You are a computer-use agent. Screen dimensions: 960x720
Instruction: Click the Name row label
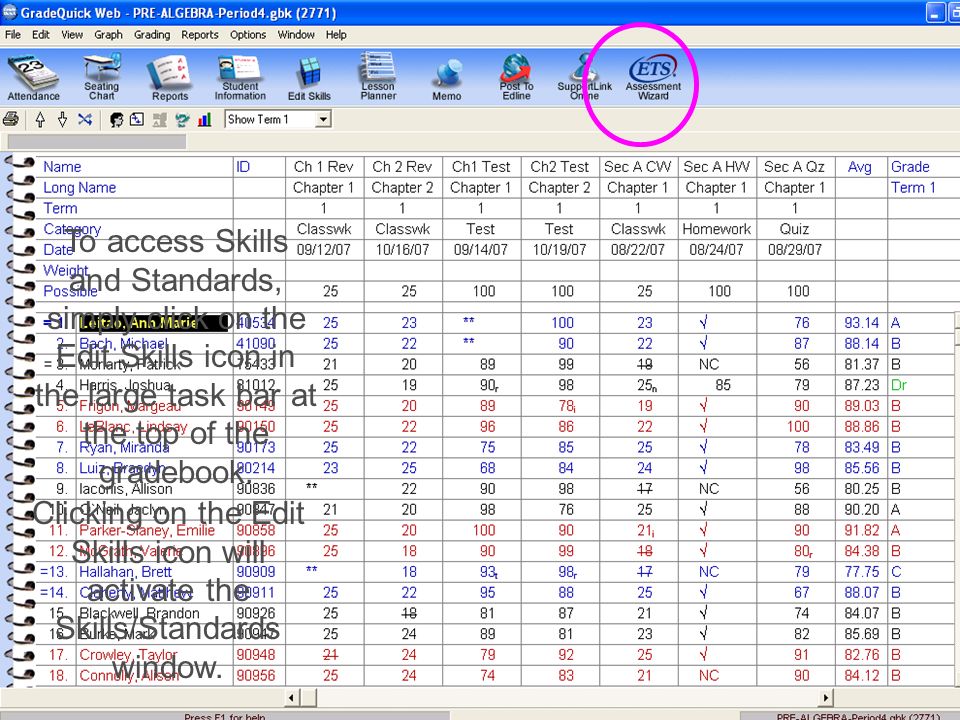tap(62, 167)
